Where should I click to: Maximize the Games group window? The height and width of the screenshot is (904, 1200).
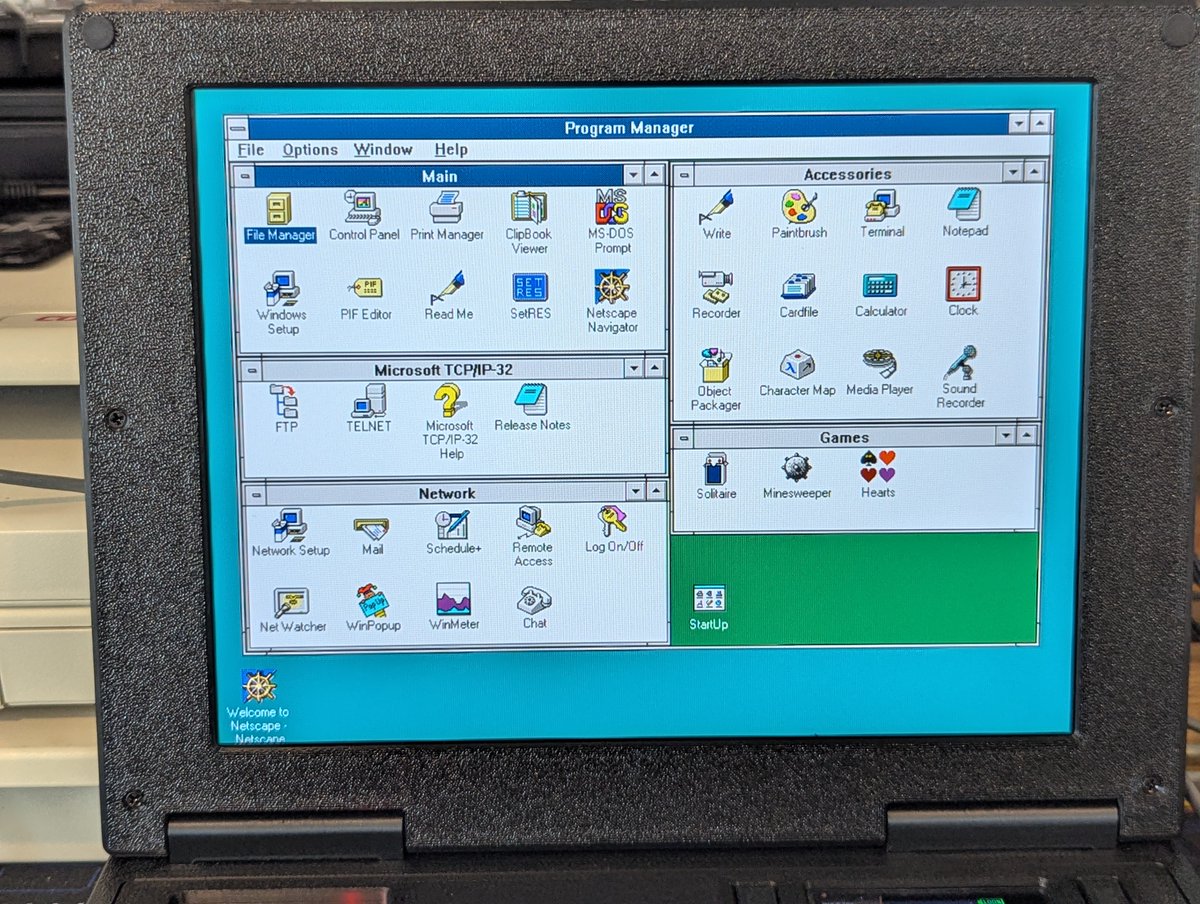(x=1027, y=435)
